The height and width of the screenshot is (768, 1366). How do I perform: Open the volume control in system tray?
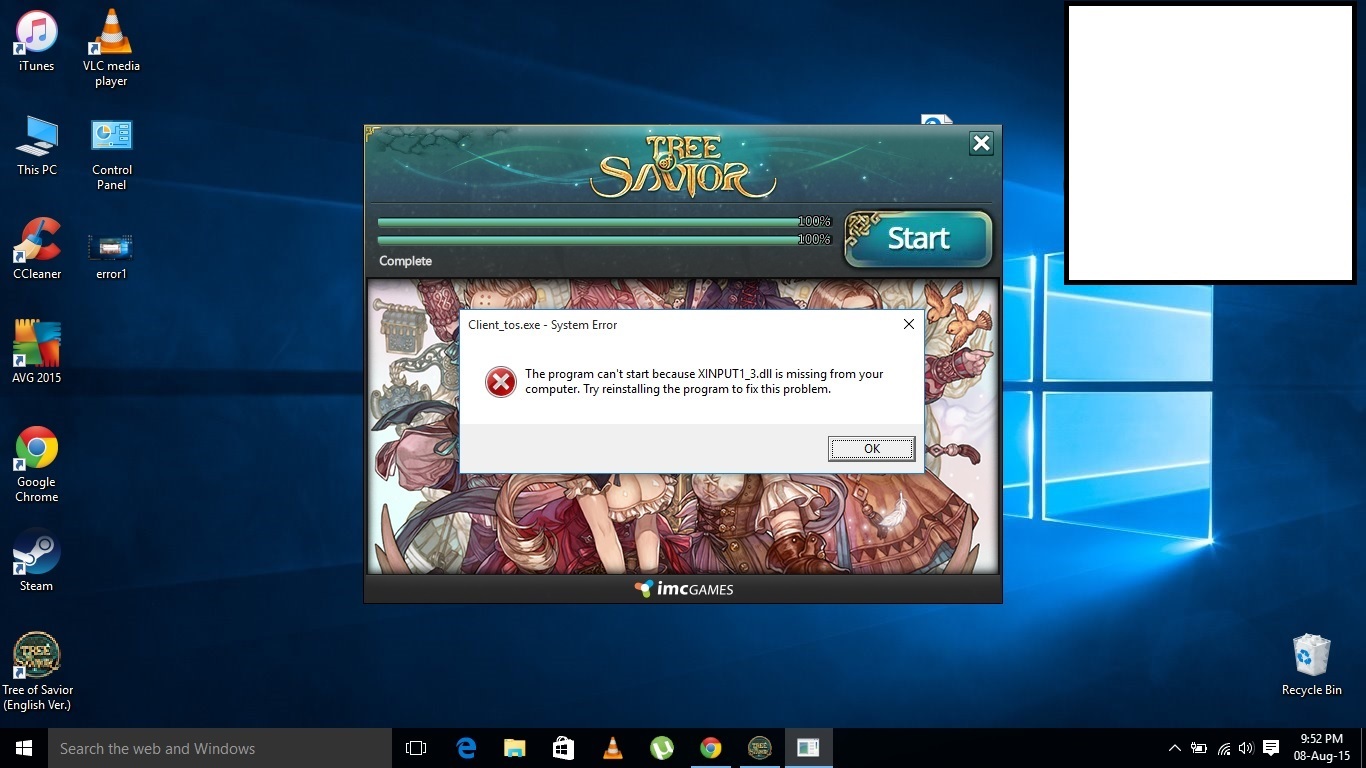click(1246, 748)
